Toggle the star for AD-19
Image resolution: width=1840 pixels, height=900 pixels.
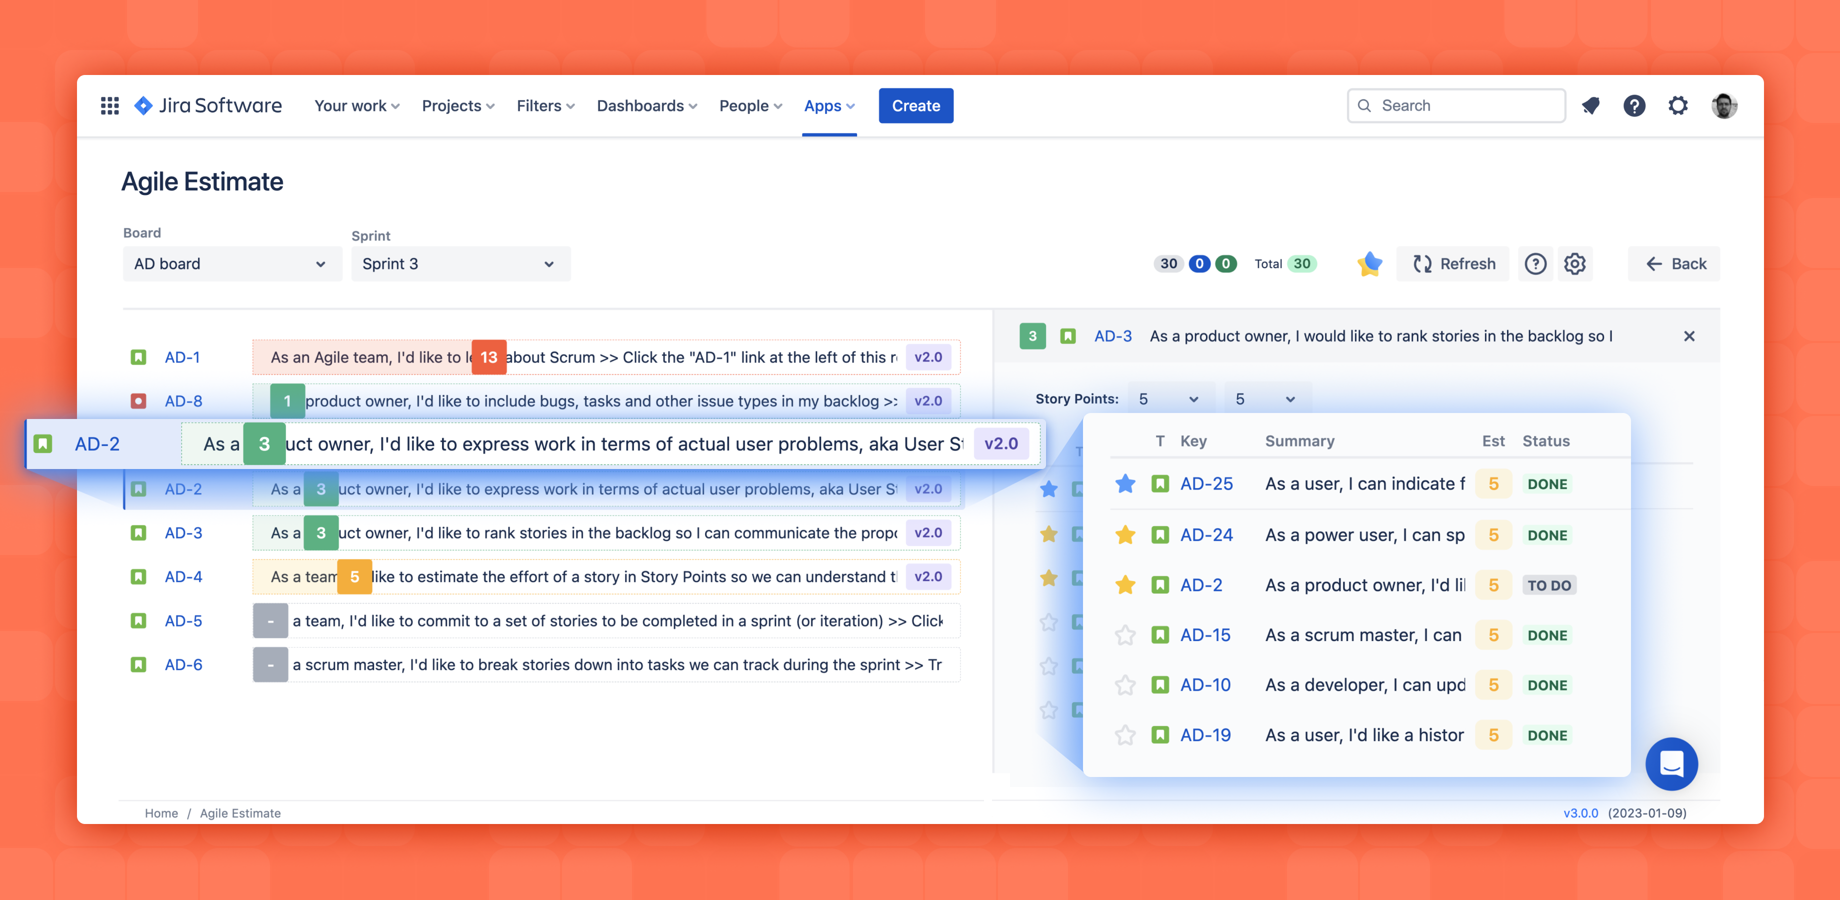[1125, 735]
